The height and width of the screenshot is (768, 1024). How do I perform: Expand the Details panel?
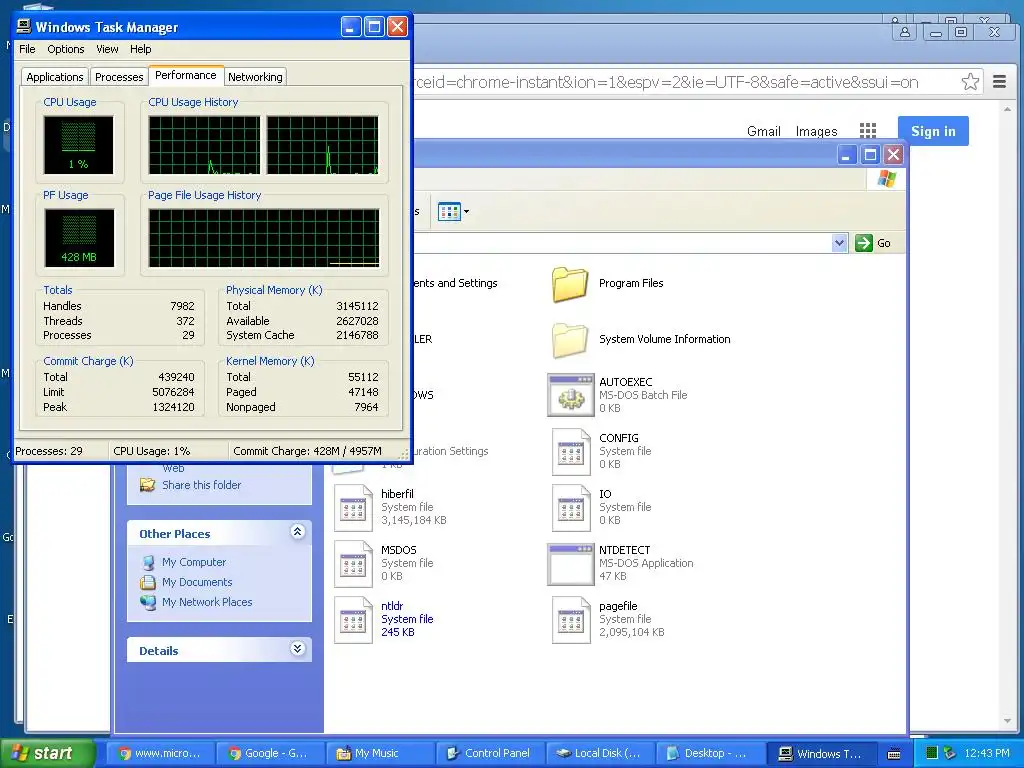click(x=297, y=648)
